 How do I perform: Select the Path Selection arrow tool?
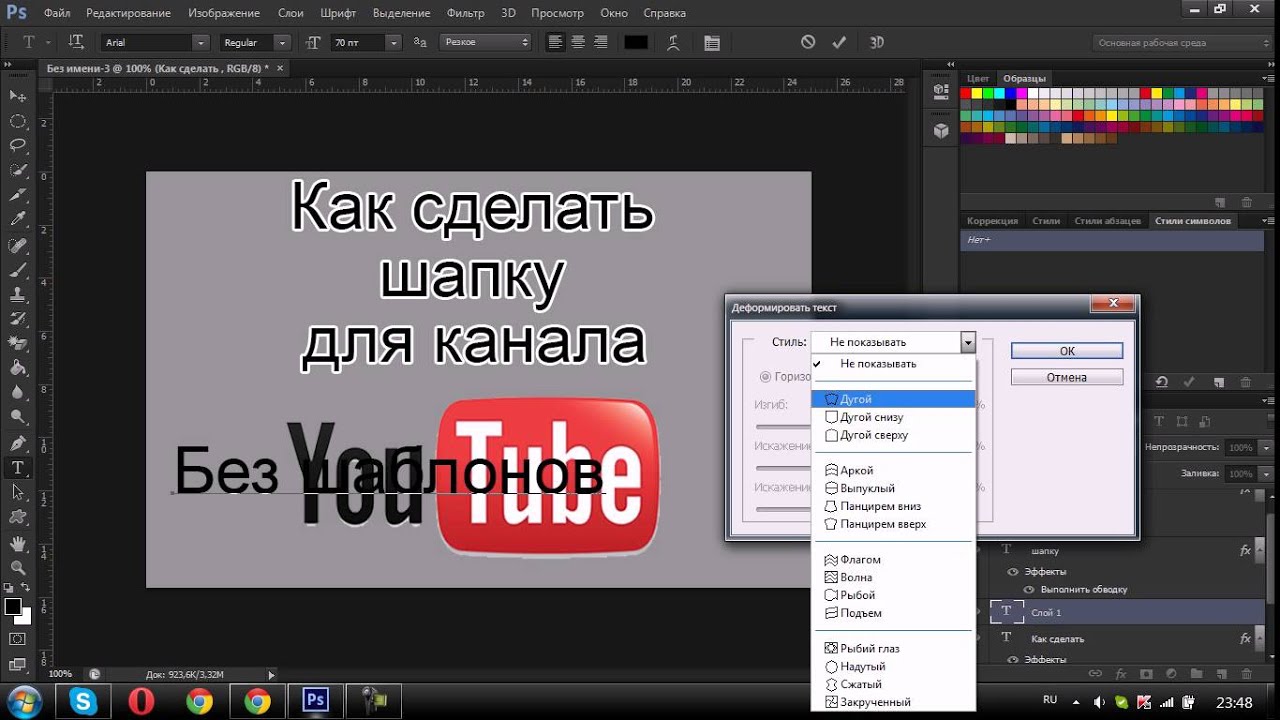(x=18, y=492)
